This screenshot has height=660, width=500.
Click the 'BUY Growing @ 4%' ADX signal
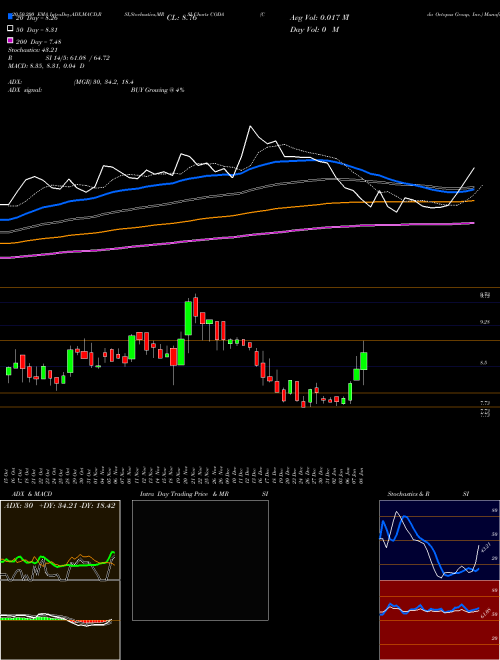click(157, 90)
